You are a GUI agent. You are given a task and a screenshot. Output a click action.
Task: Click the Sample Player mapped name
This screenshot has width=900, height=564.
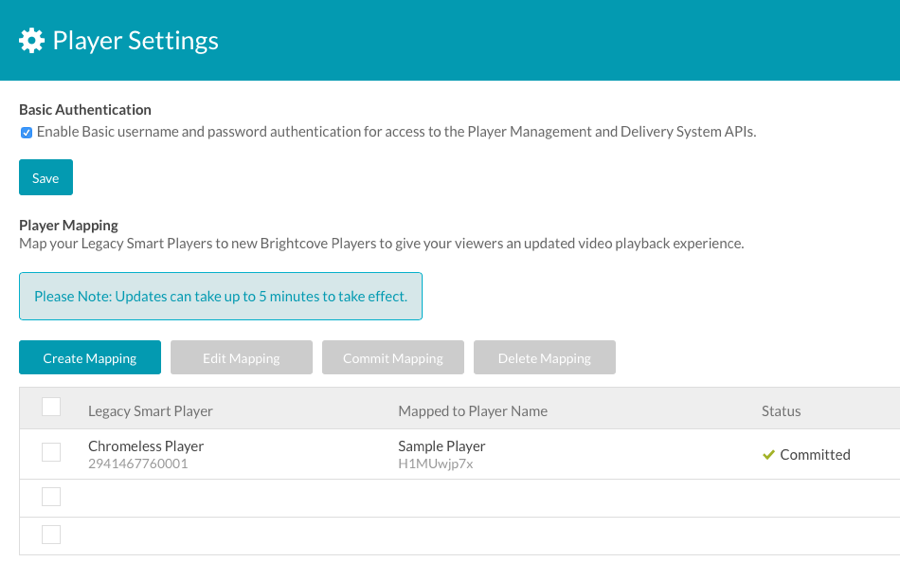click(x=442, y=446)
